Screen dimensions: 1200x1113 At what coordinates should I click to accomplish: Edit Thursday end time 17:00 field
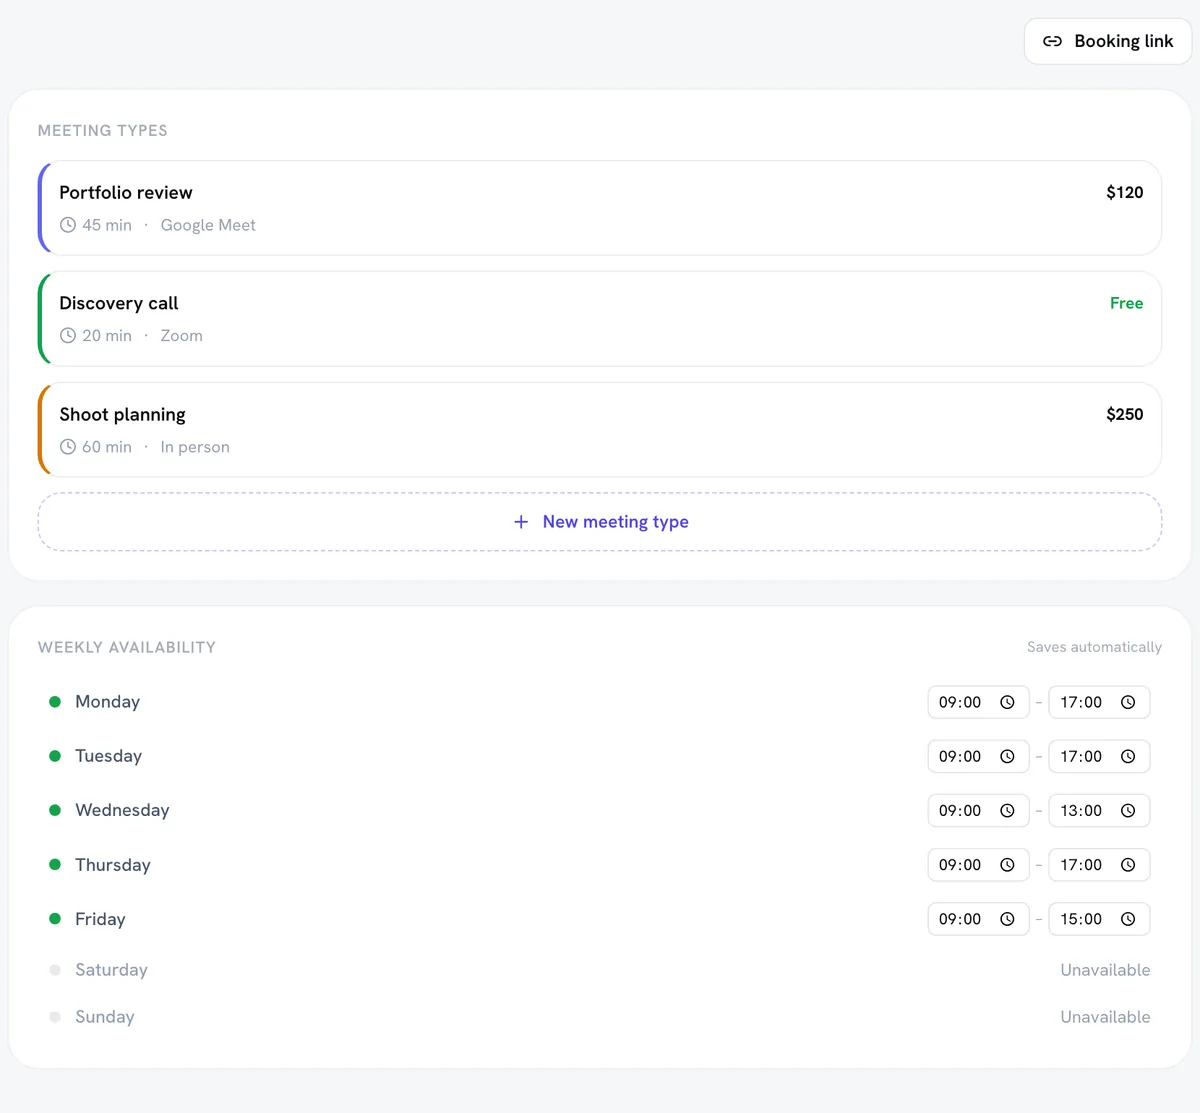[1099, 865]
